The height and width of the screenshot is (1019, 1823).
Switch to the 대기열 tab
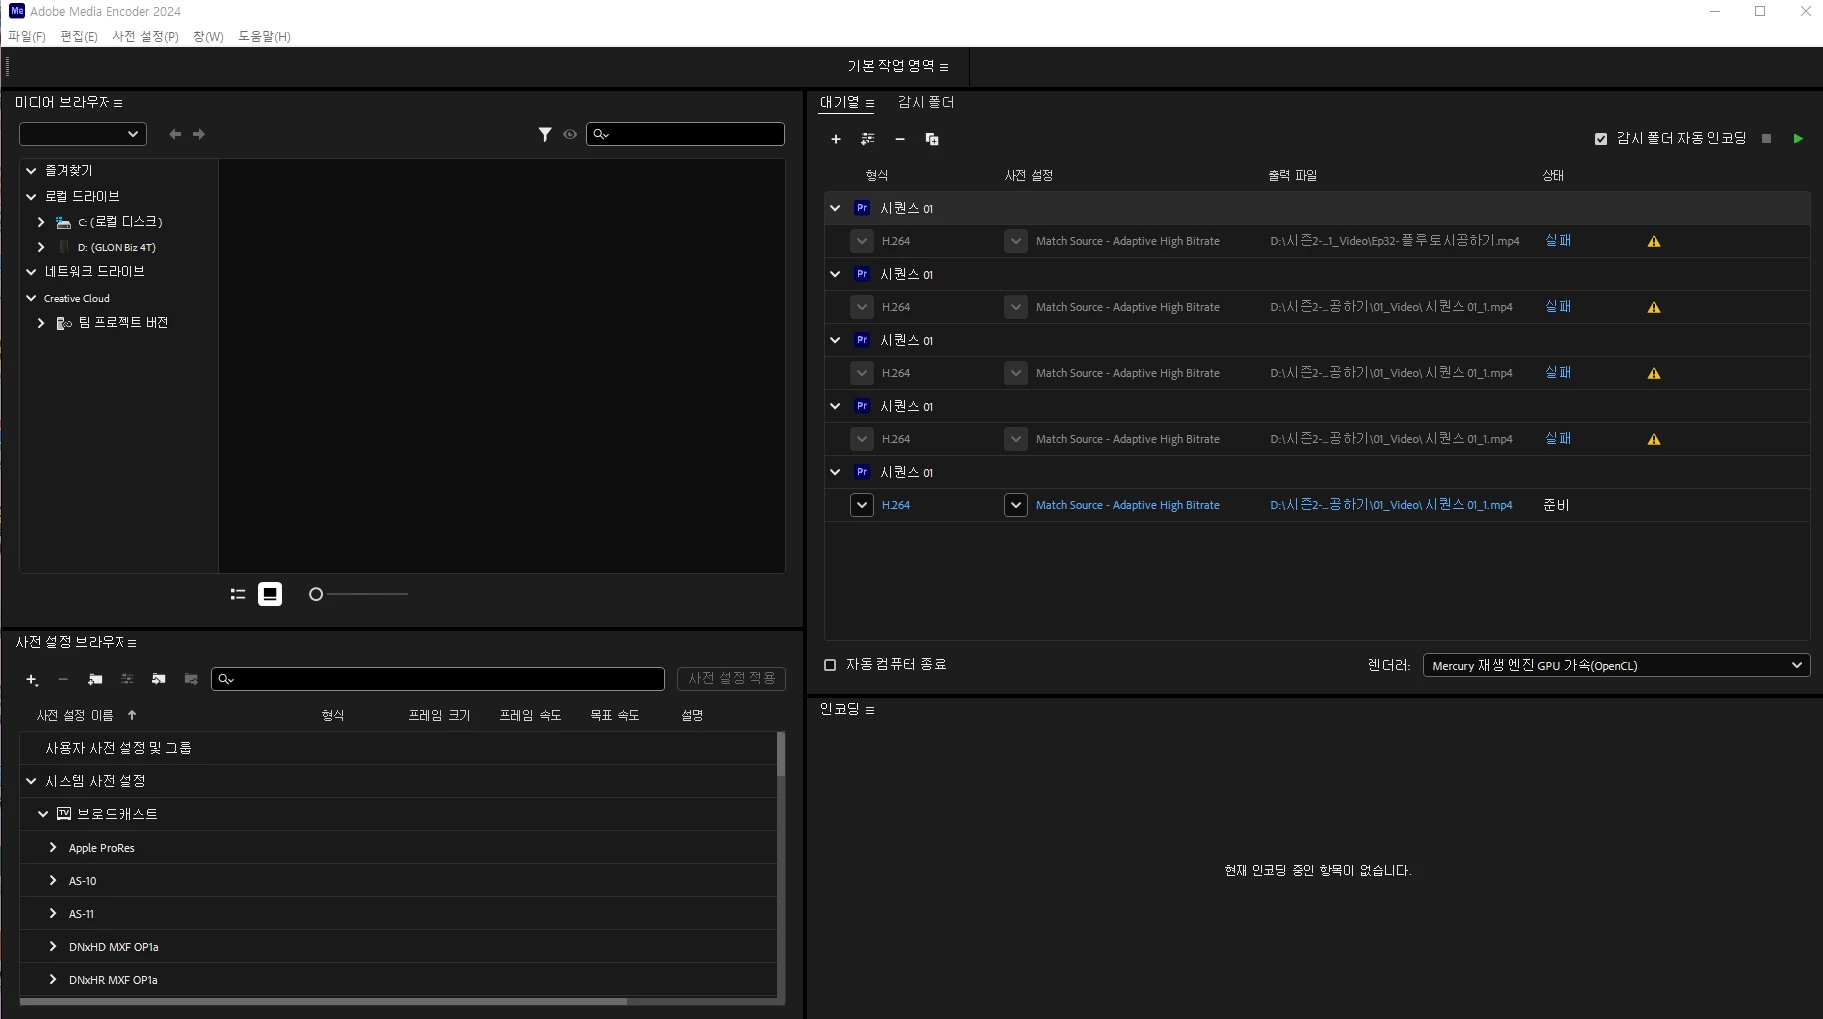coord(839,102)
